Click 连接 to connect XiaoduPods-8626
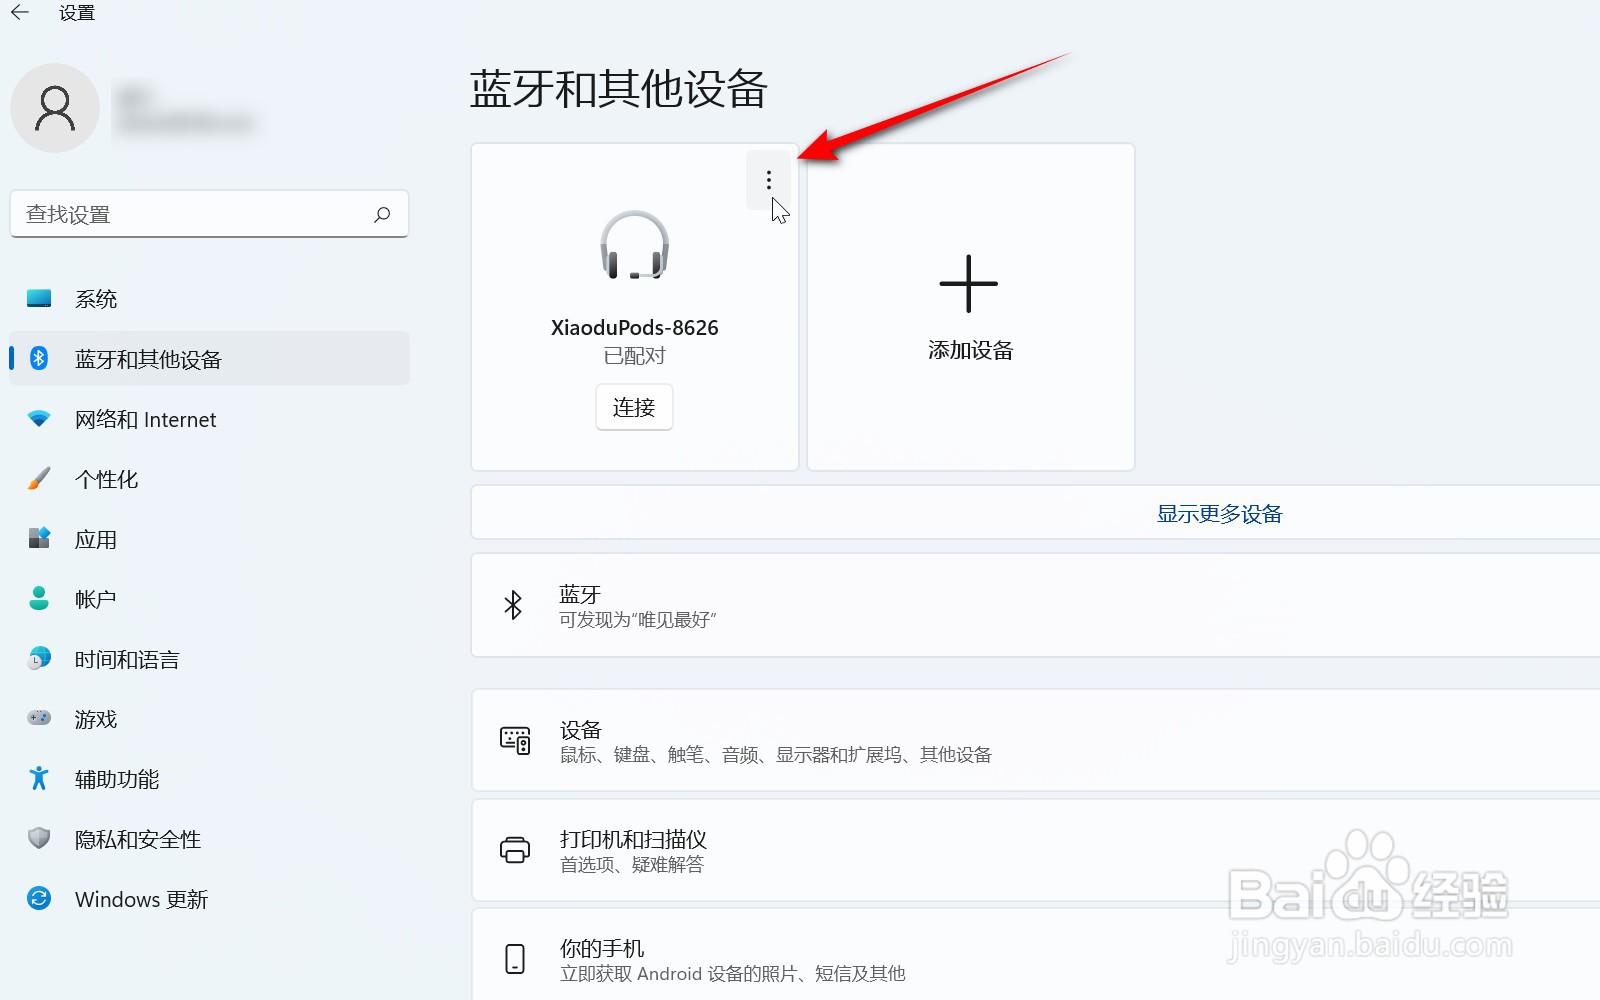The width and height of the screenshot is (1600, 1000). tap(634, 407)
